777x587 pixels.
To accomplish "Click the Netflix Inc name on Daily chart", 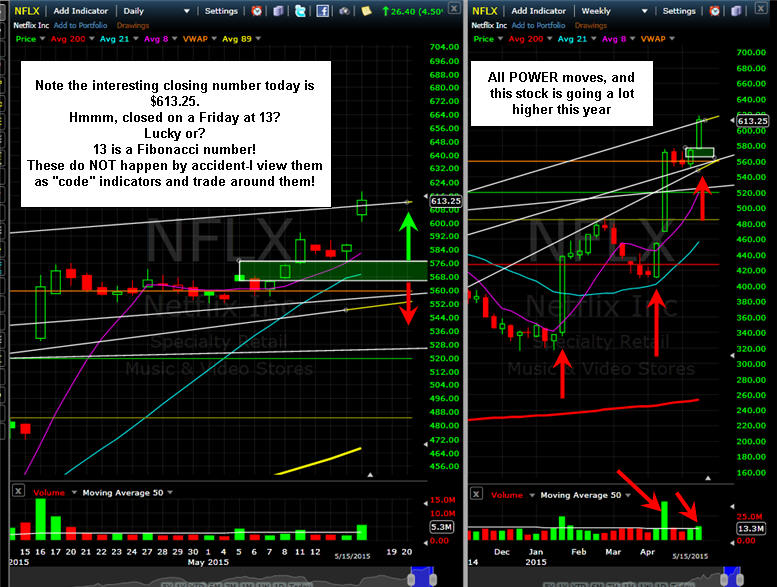I will coord(31,25).
